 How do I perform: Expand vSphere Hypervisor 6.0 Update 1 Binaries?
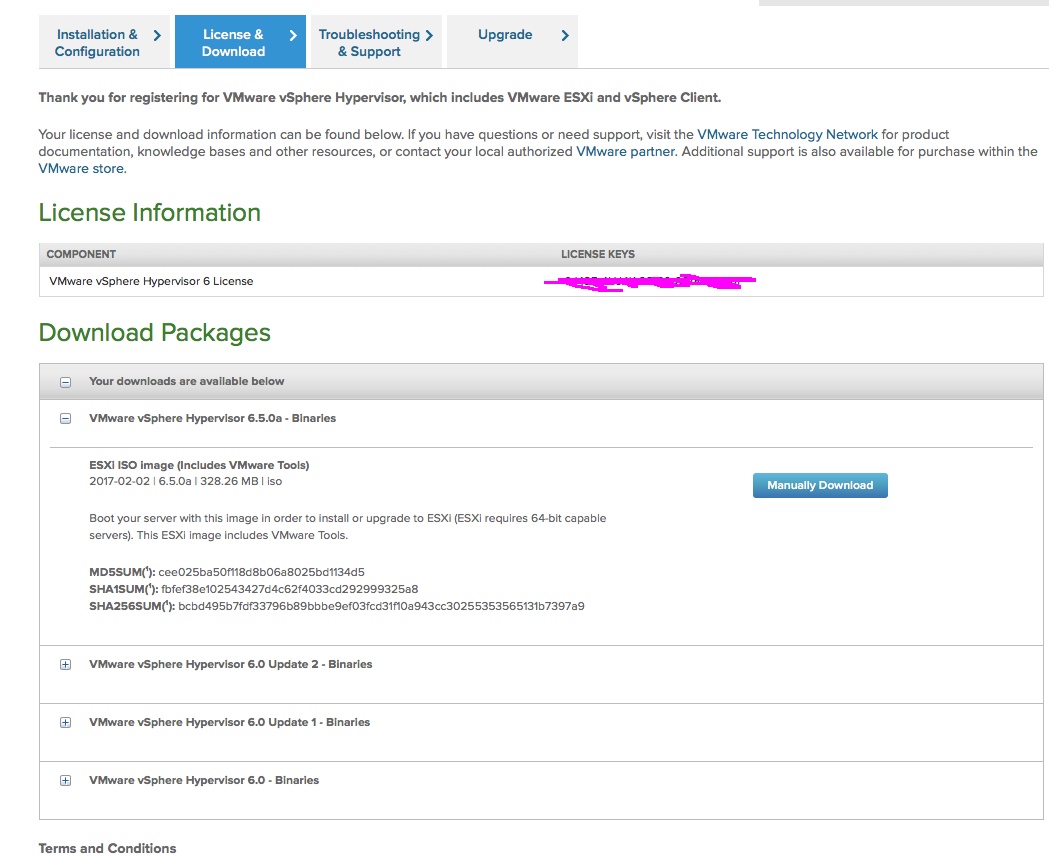[x=66, y=723]
